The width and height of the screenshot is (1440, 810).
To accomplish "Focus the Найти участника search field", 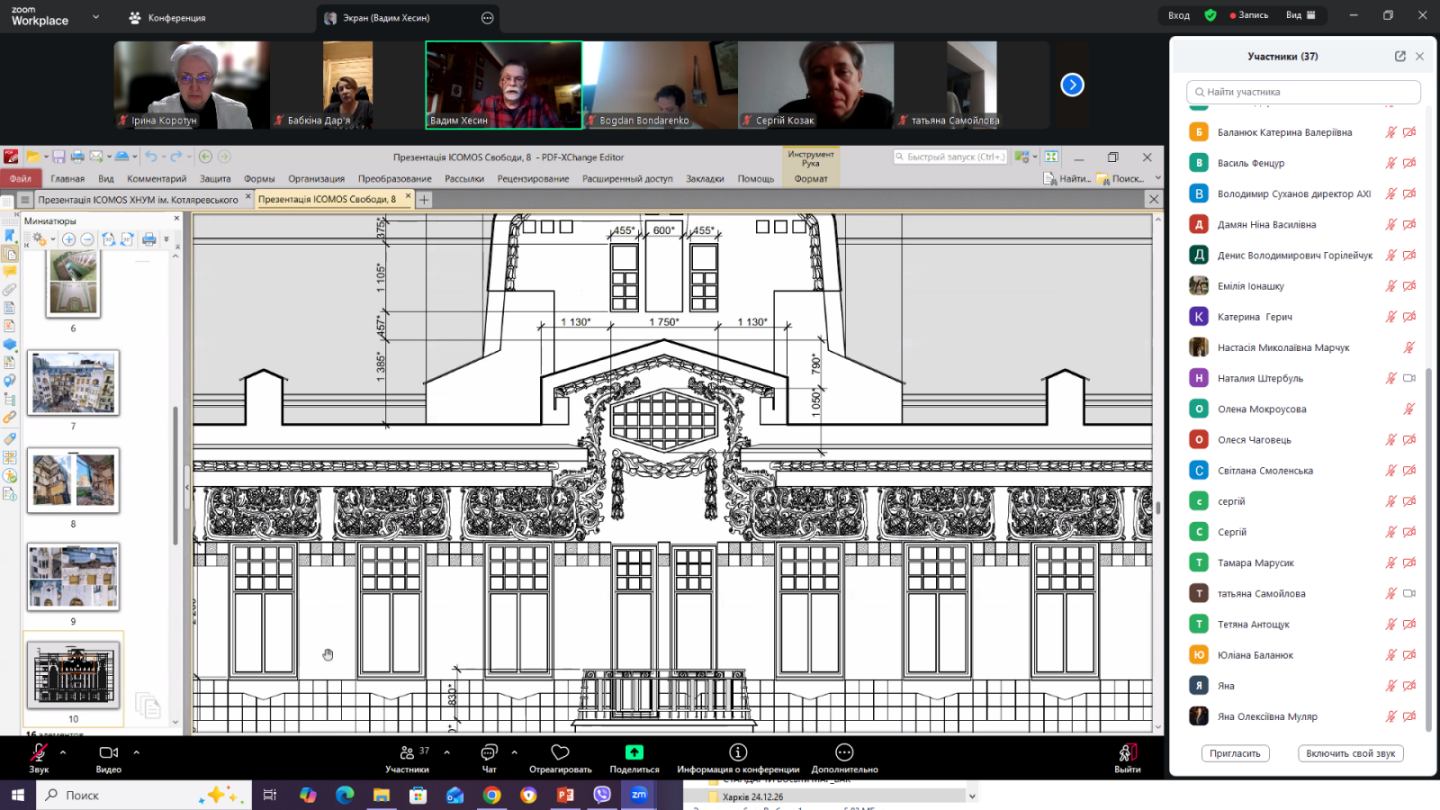I will 1303,92.
